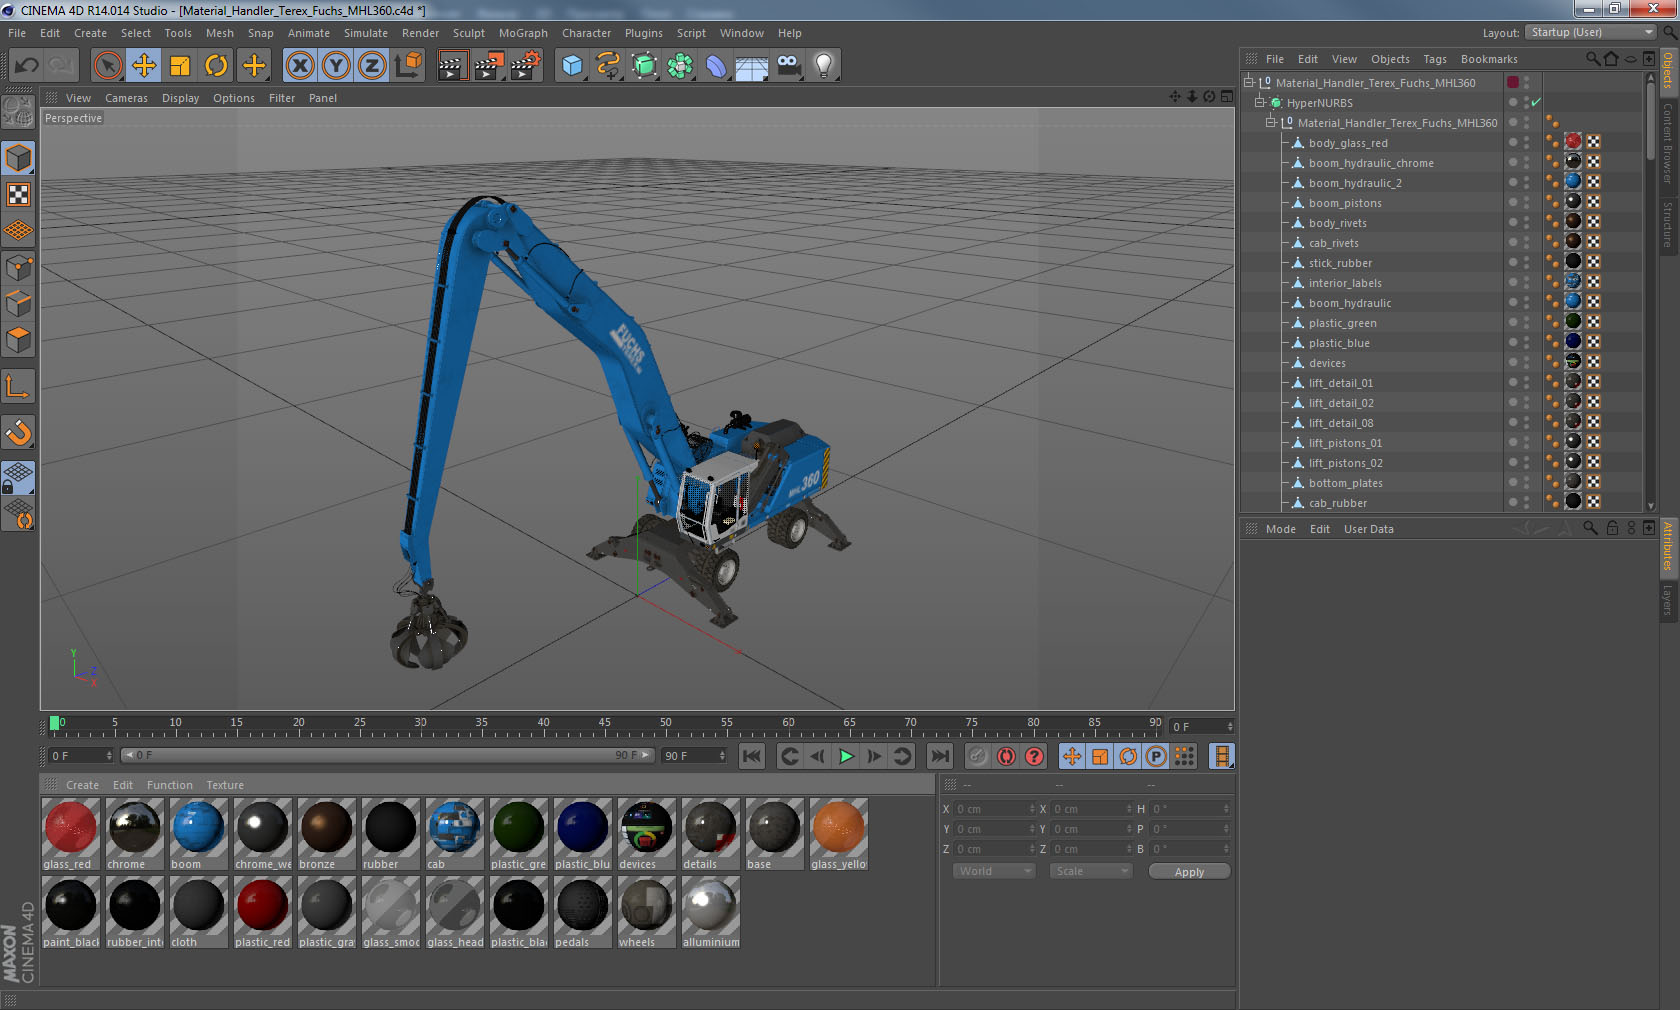Toggle Y axis lock
The image size is (1680, 1010).
pos(336,66)
